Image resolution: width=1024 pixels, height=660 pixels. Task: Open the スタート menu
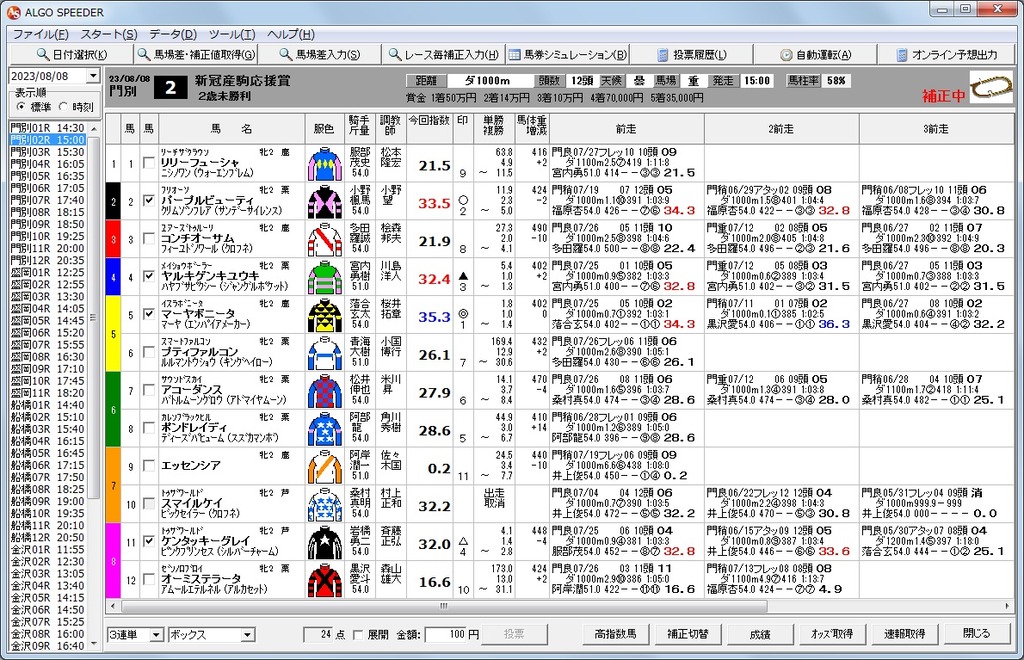point(108,34)
